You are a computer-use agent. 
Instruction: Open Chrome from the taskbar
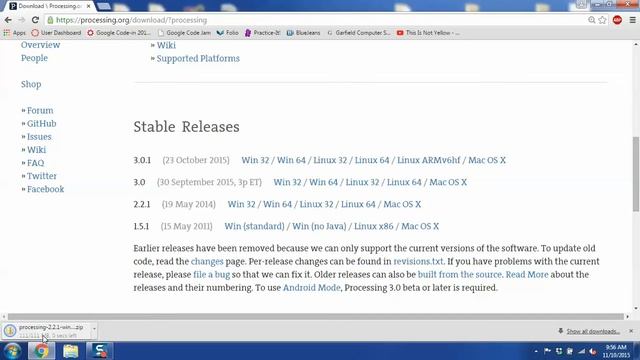41,351
